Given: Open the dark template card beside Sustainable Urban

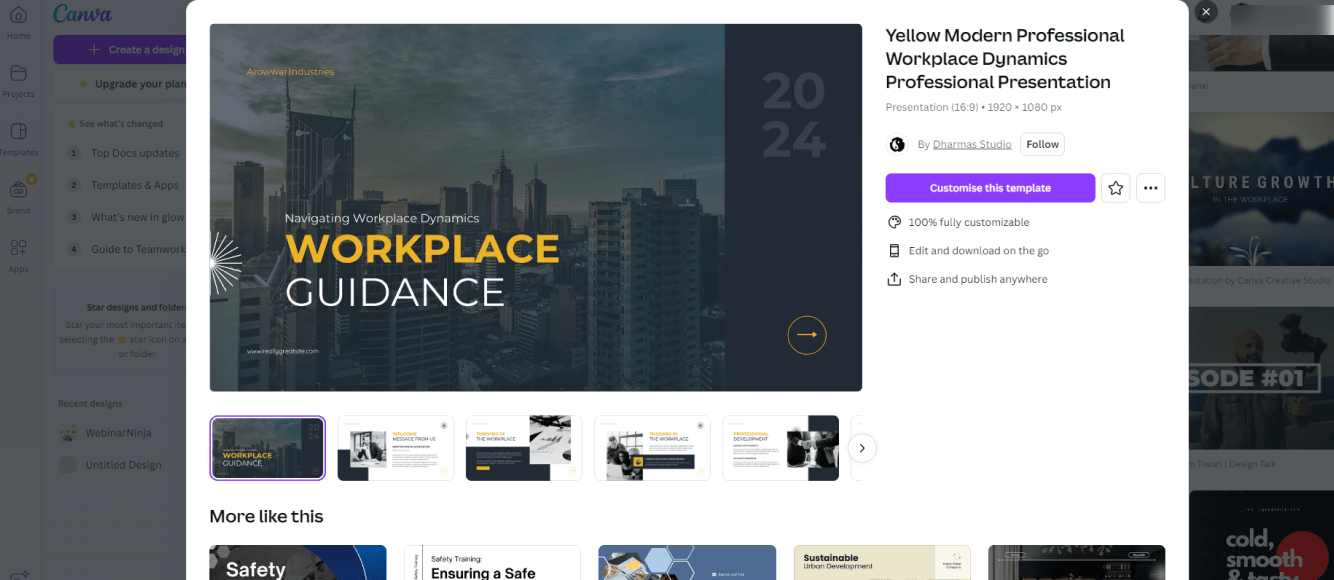Looking at the screenshot, I should [x=1076, y=562].
